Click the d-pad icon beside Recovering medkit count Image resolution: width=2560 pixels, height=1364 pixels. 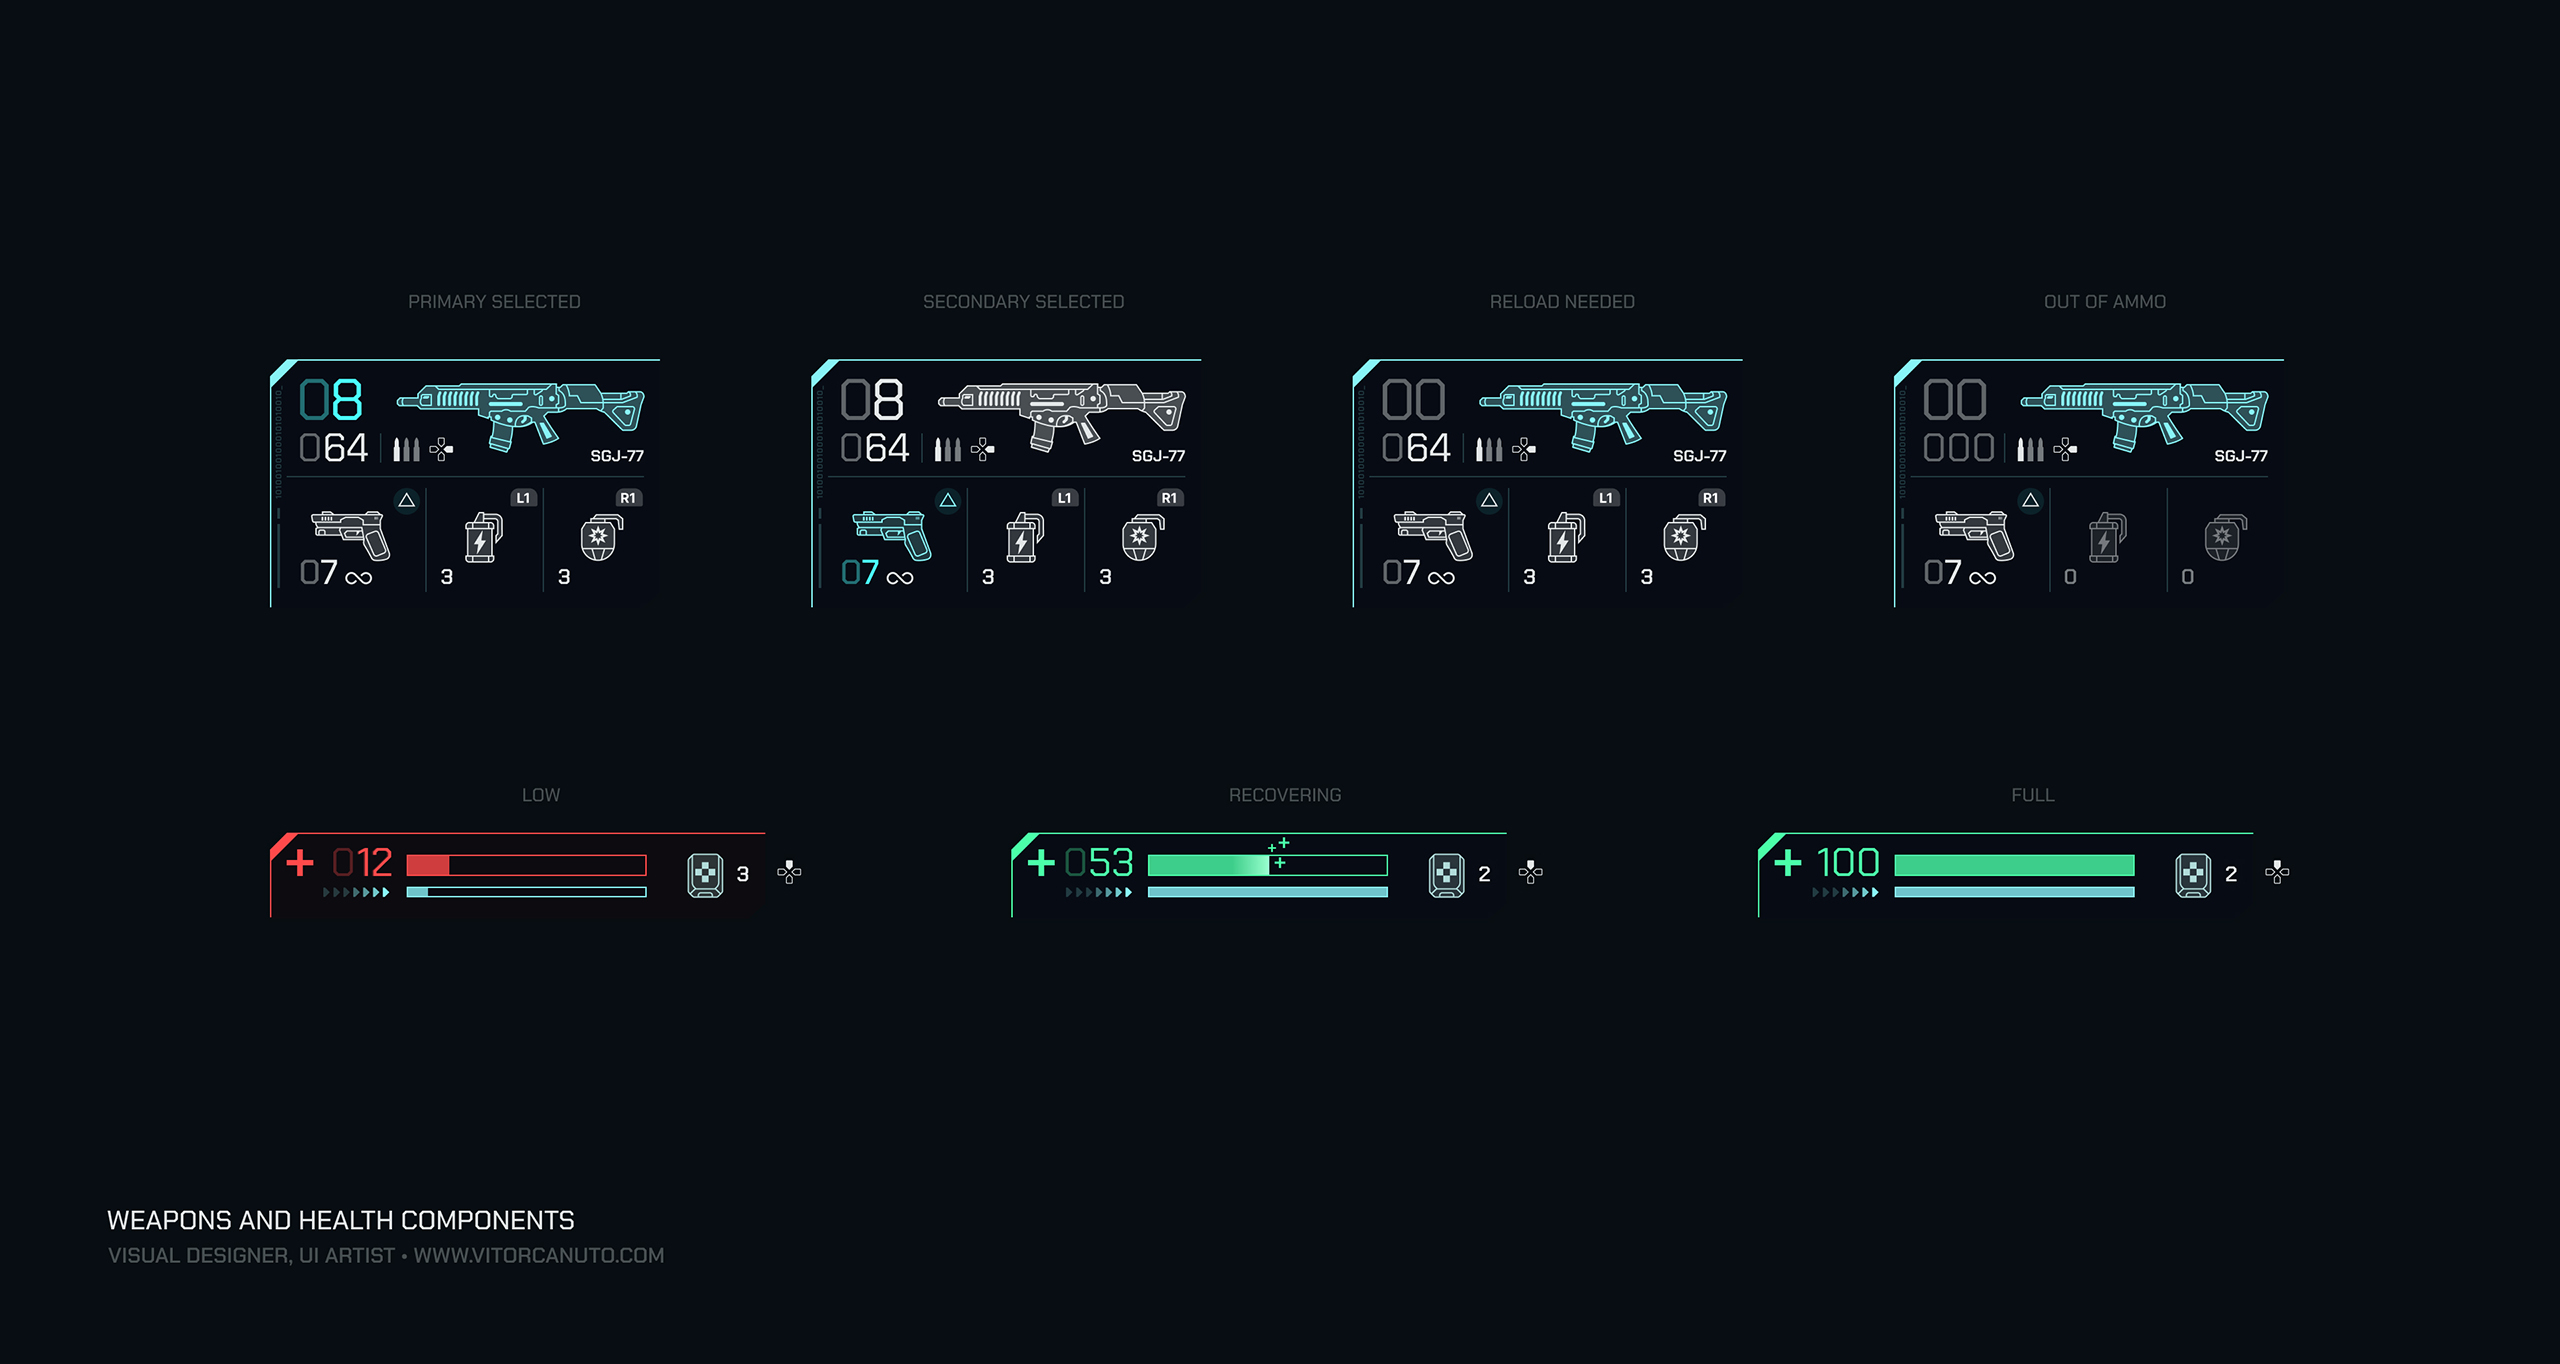point(1530,872)
